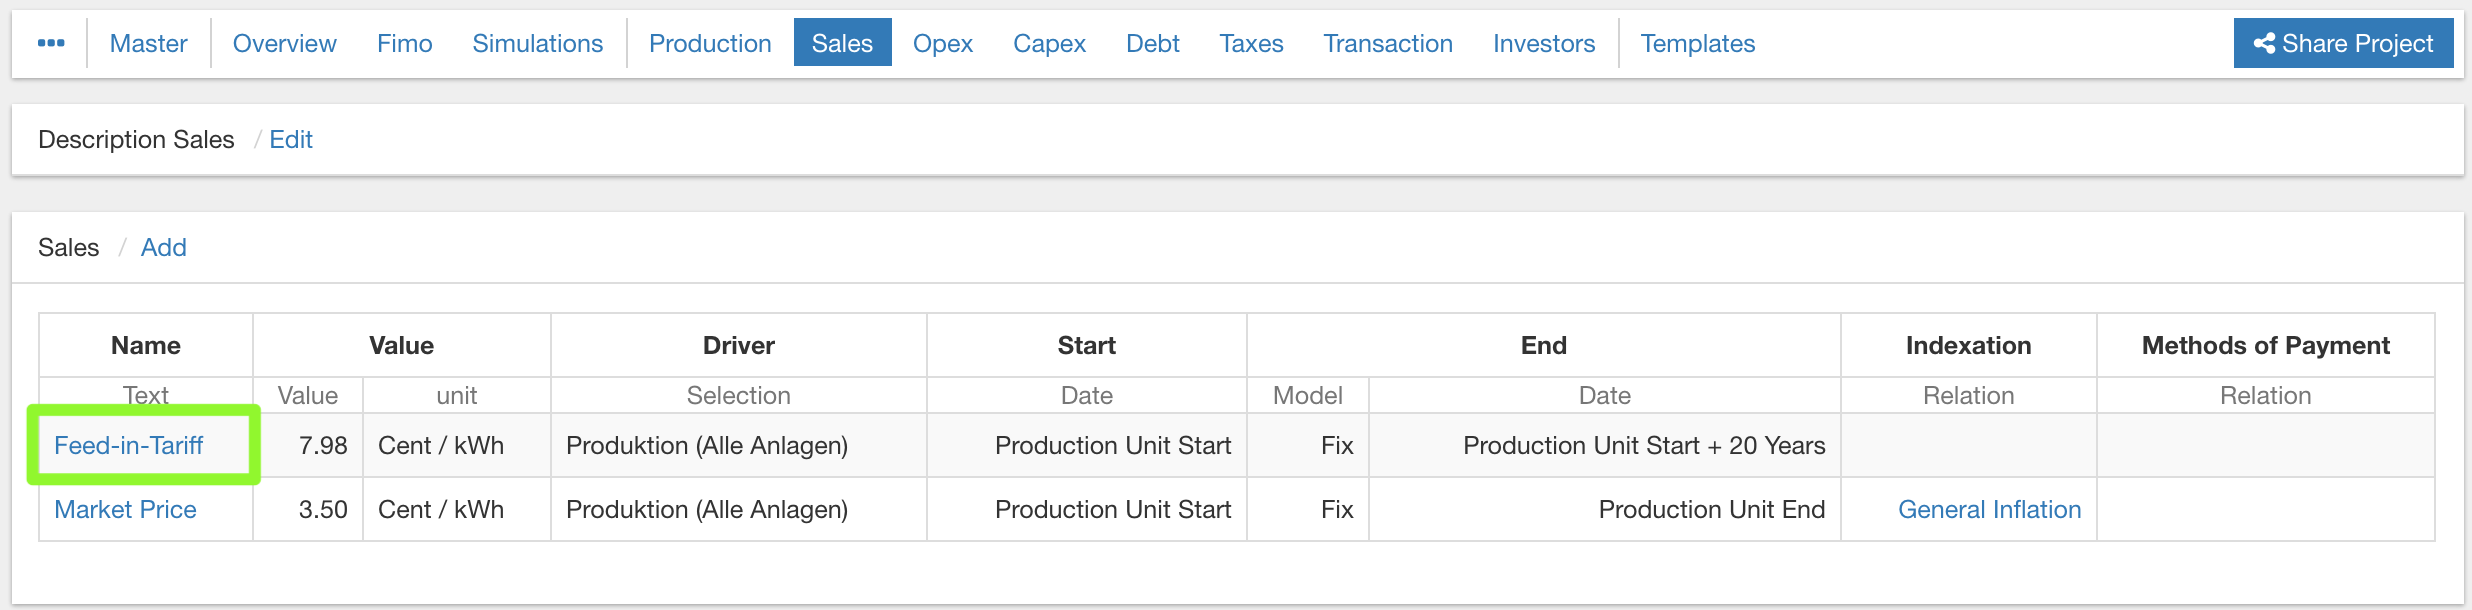Open the Market Price sales item
Screen dimensions: 2472x610
[125, 509]
